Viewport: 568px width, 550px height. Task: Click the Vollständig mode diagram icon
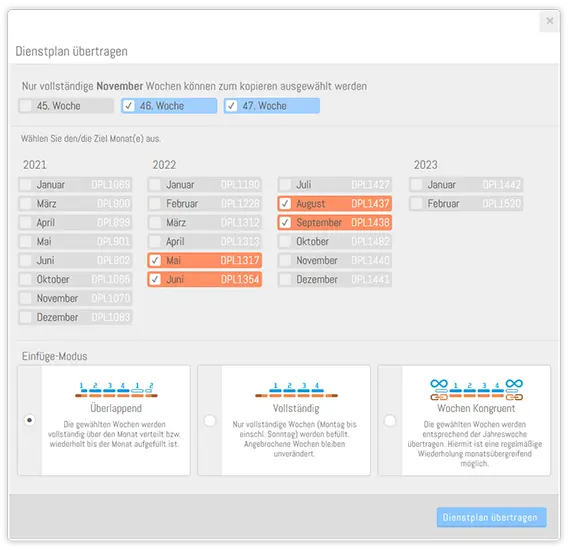(x=296, y=390)
